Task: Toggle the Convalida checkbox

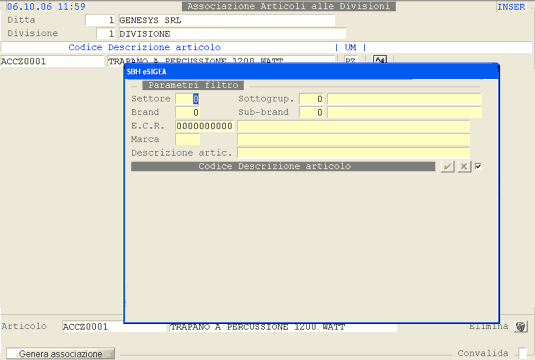Action: point(522,353)
